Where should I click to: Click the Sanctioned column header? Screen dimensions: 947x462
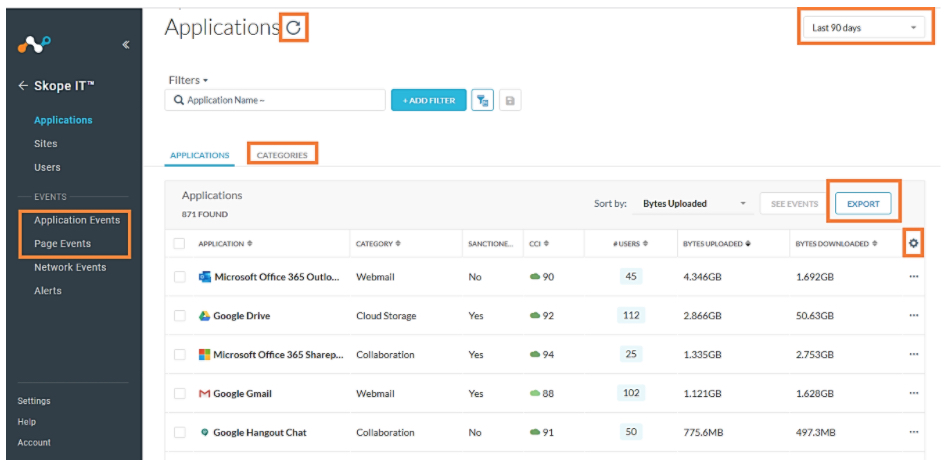point(491,243)
